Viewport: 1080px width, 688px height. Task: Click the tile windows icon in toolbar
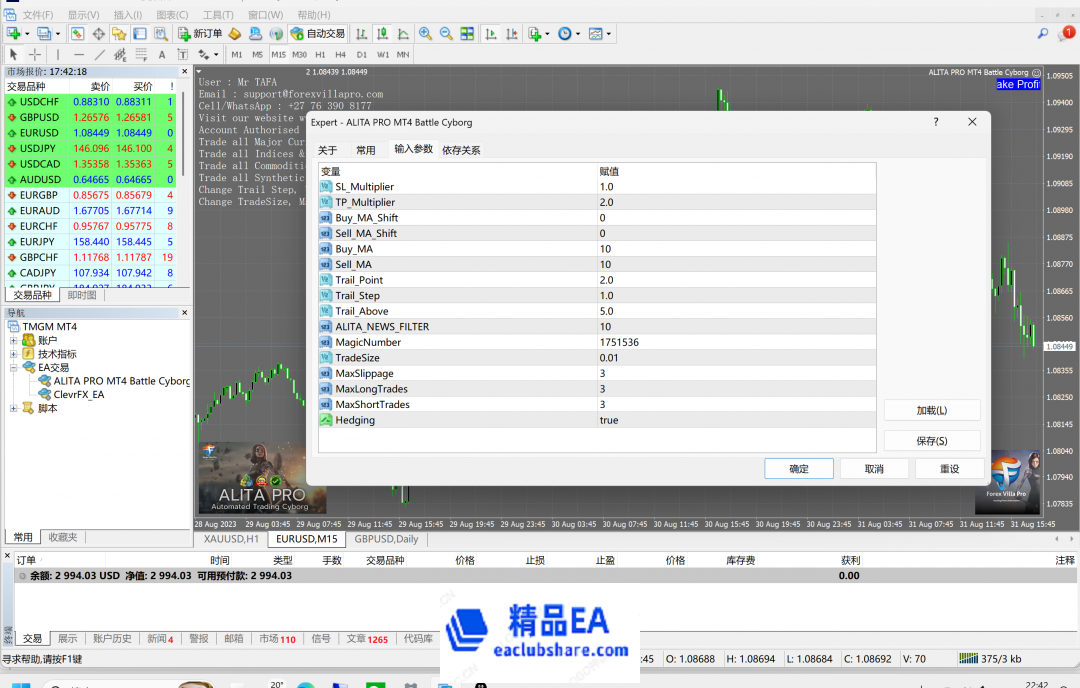point(466,33)
